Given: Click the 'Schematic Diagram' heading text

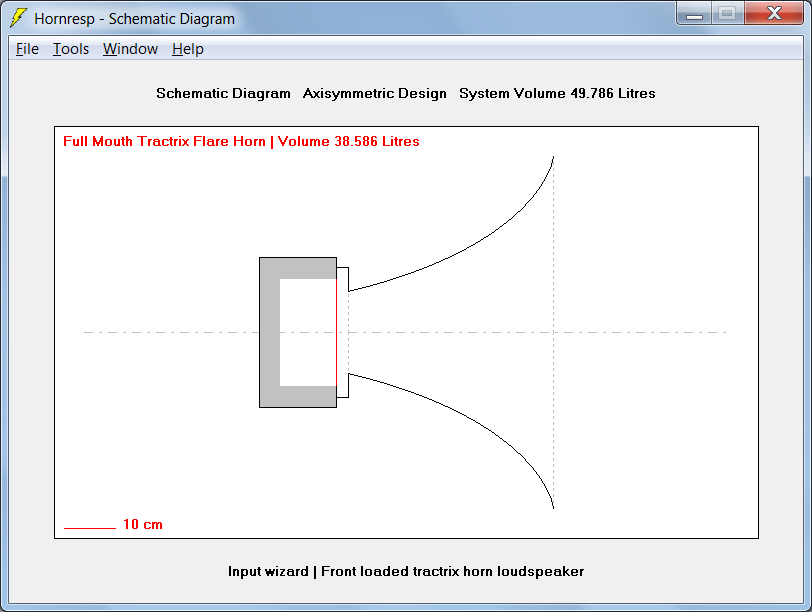Looking at the screenshot, I should tap(223, 94).
